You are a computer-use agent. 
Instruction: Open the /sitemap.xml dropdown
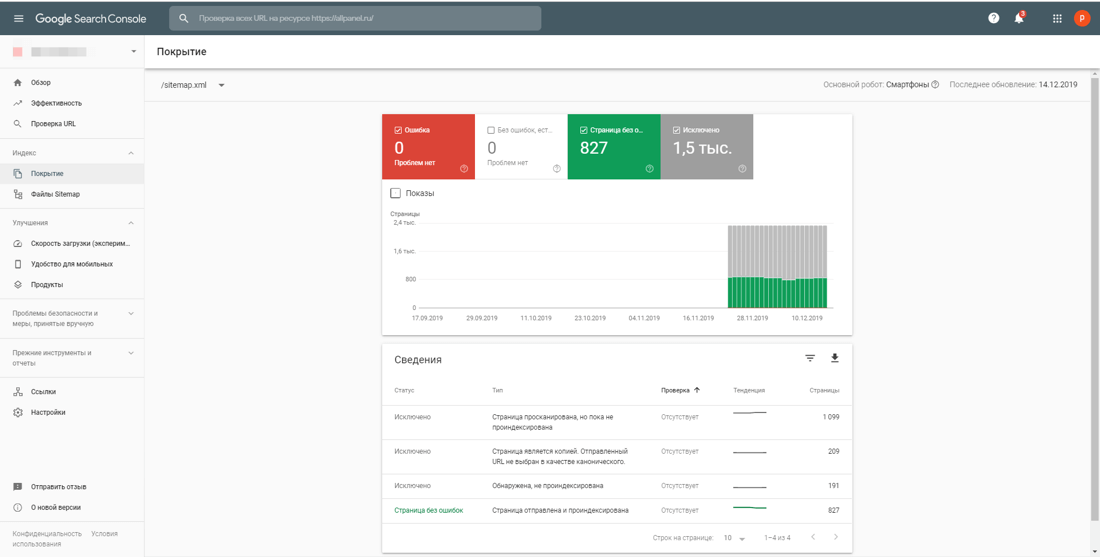[193, 85]
